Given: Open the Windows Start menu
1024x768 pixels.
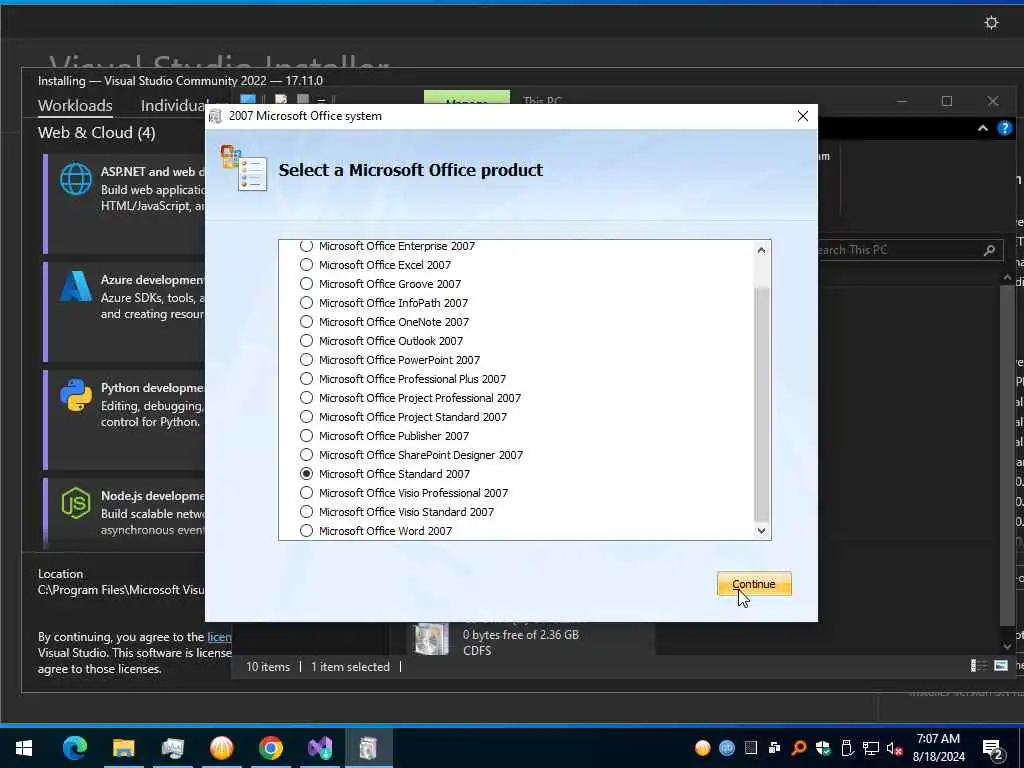Looking at the screenshot, I should pos(24,747).
